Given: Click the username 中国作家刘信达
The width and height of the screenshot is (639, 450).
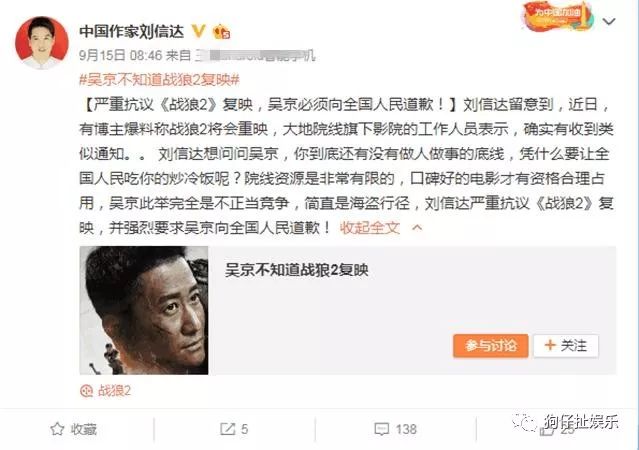Looking at the screenshot, I should (132, 31).
